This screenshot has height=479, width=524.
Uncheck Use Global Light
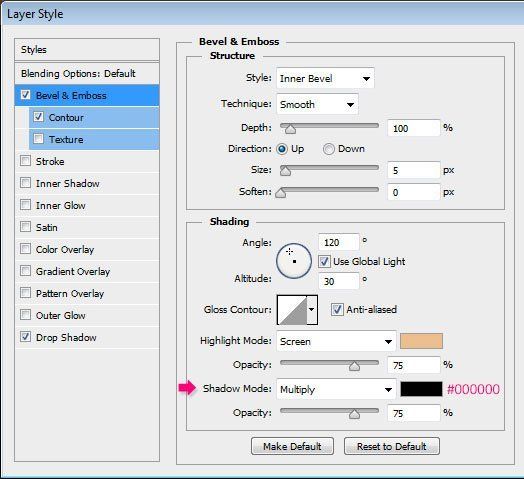click(324, 261)
